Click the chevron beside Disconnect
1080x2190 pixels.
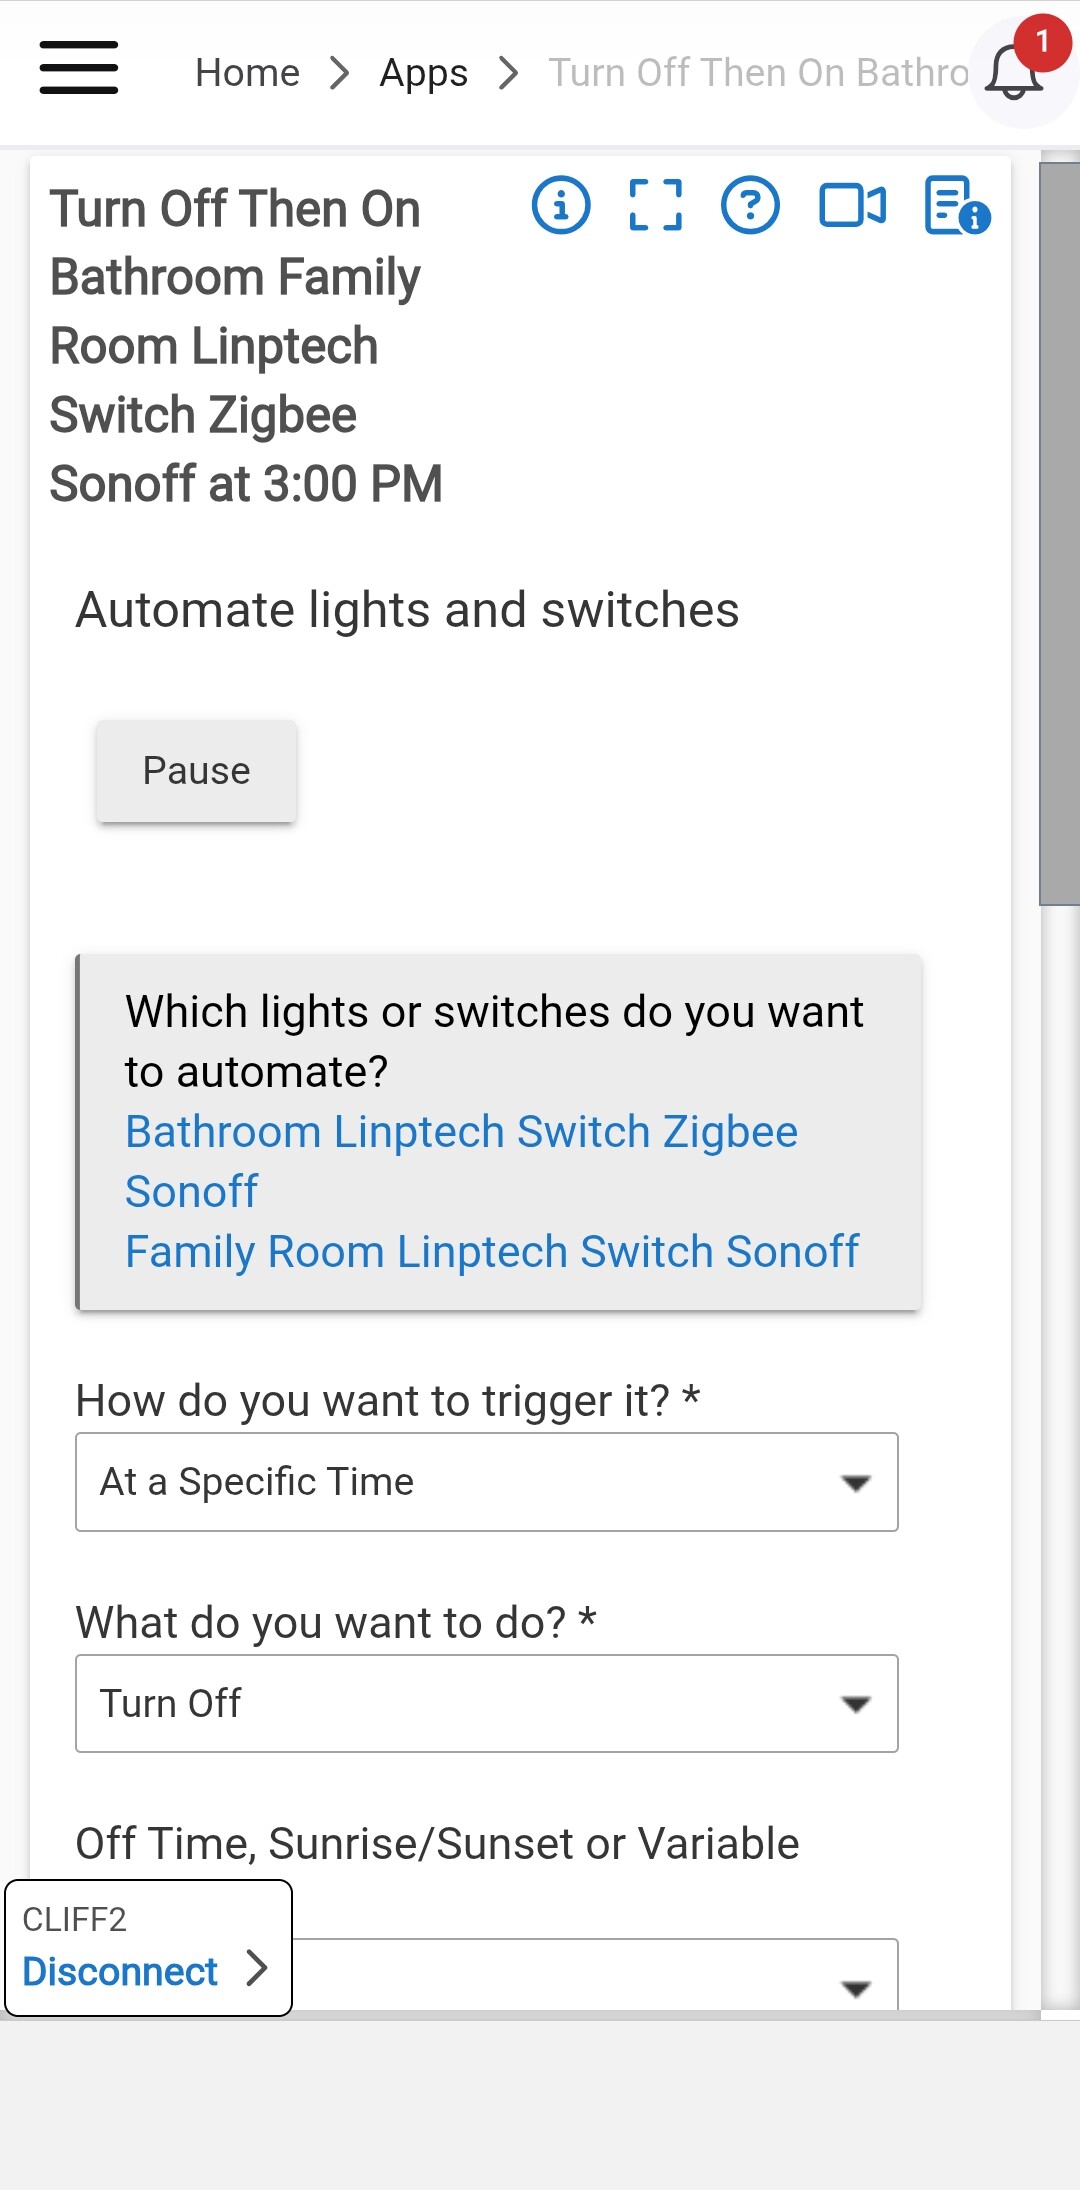258,1967
